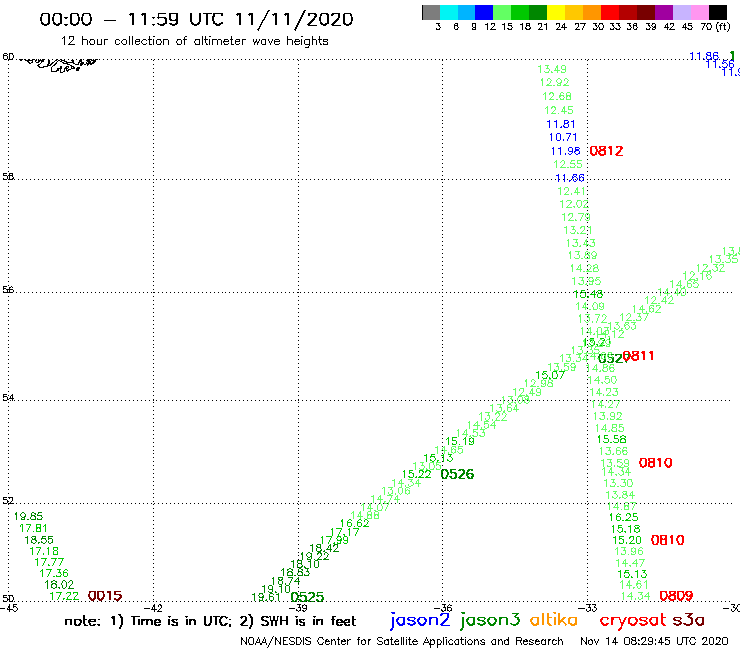
Task: Click the blue wave height value 11.98
Action: click(x=565, y=151)
